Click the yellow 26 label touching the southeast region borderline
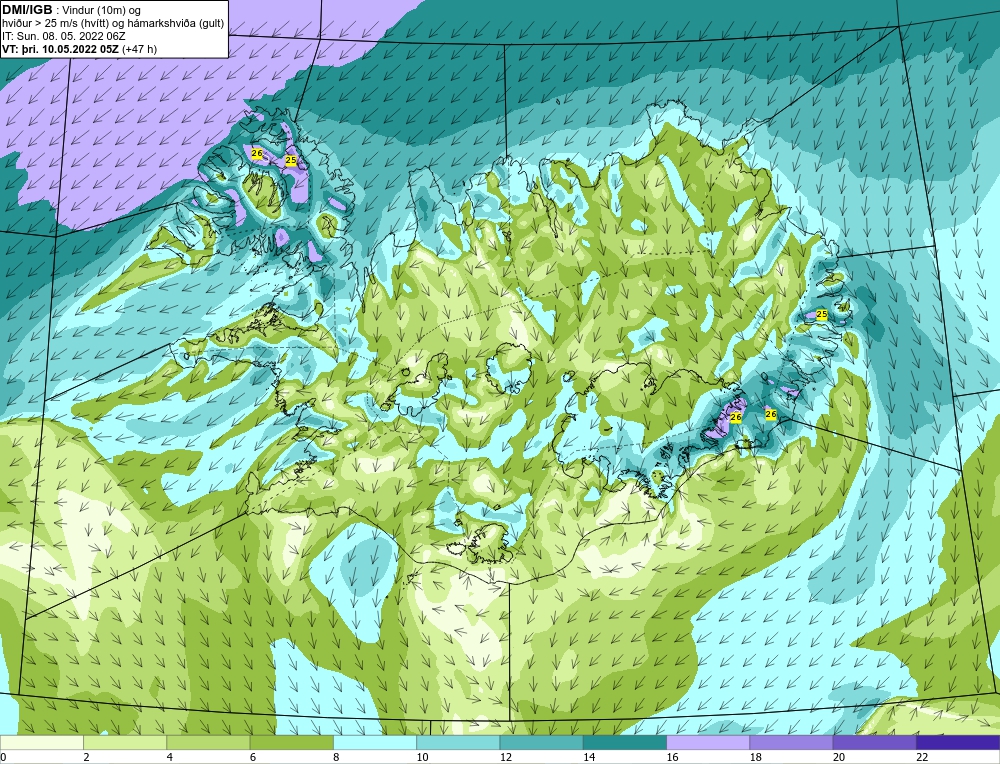The width and height of the screenshot is (1000, 764). tap(770, 415)
